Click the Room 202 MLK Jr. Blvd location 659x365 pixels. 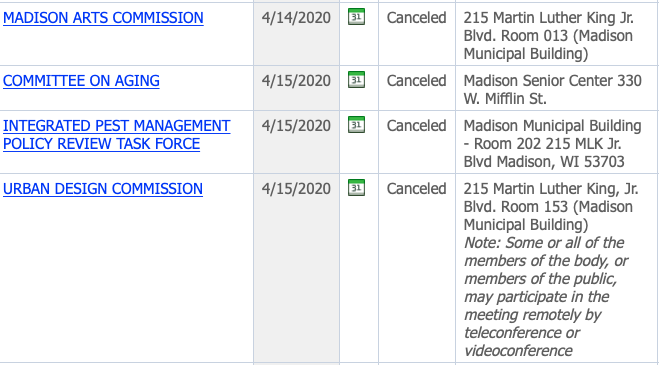(x=553, y=144)
